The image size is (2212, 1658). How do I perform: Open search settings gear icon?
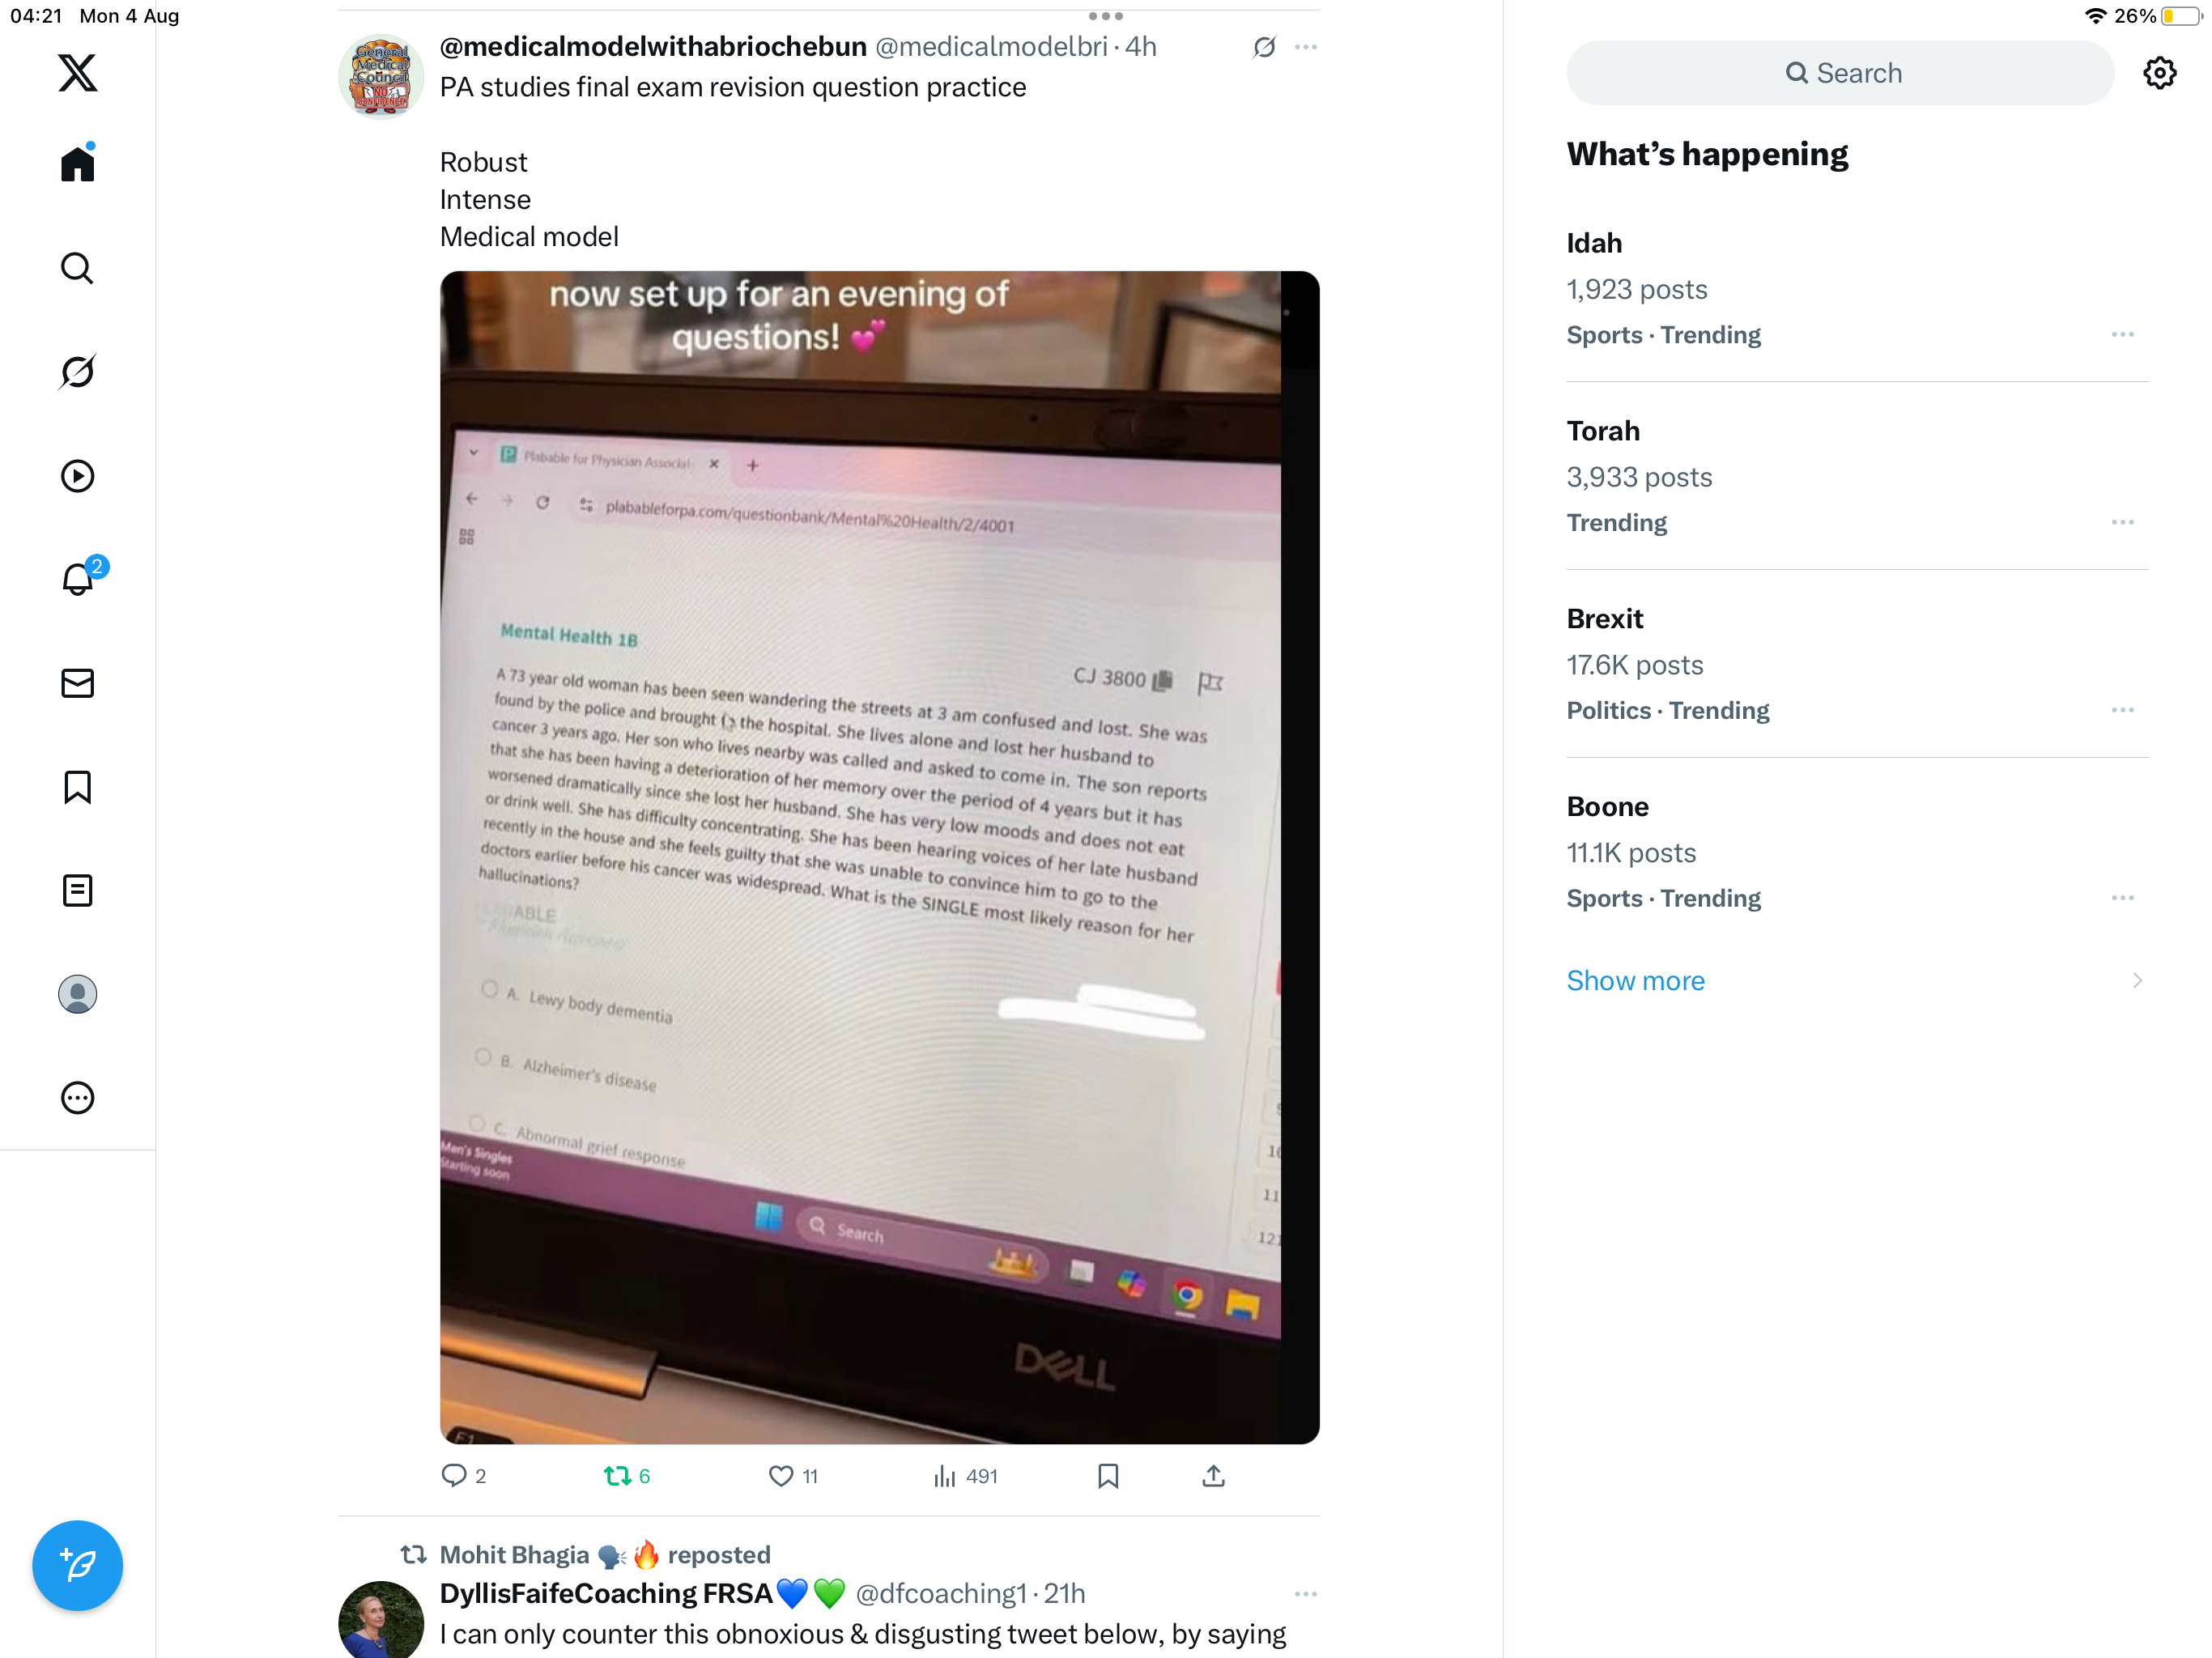click(x=2159, y=73)
